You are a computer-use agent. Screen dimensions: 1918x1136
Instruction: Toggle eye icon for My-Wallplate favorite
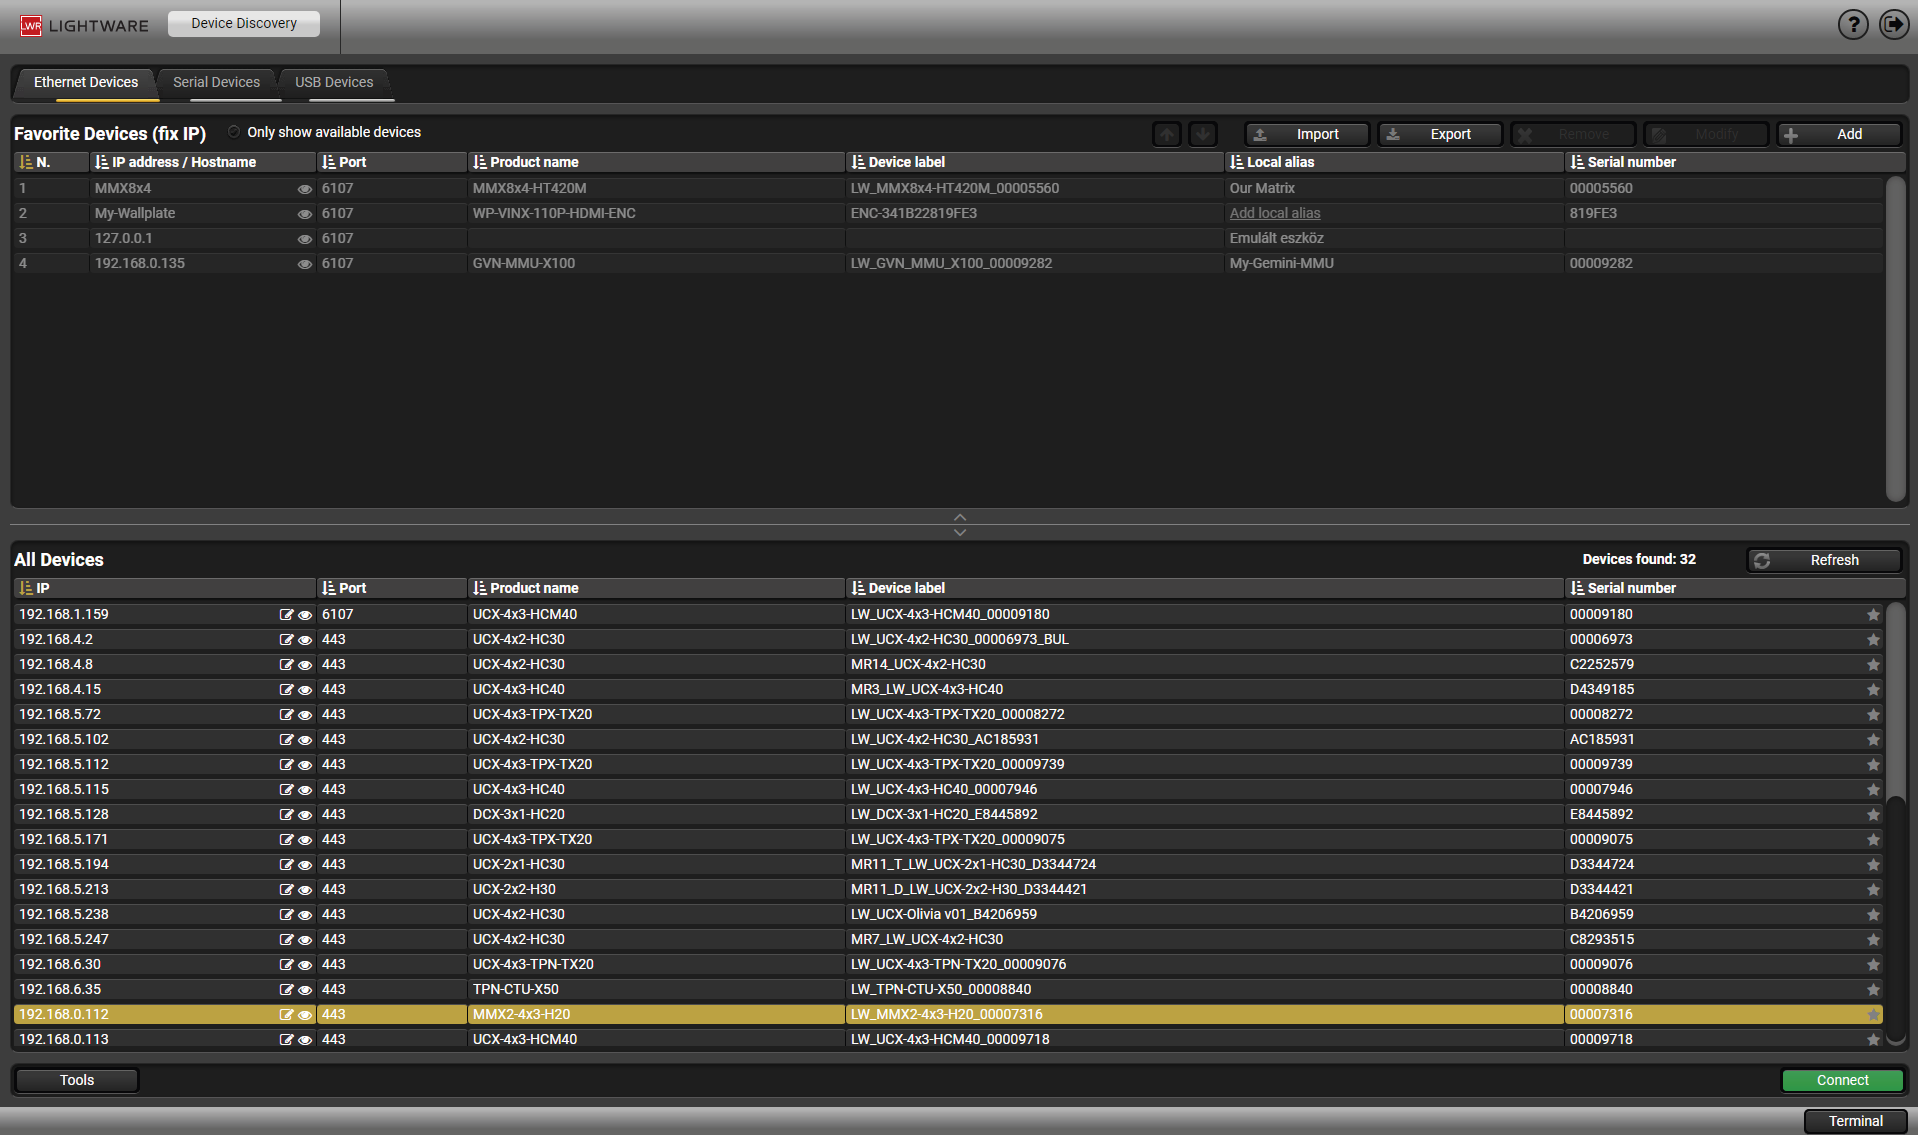pyautogui.click(x=304, y=214)
